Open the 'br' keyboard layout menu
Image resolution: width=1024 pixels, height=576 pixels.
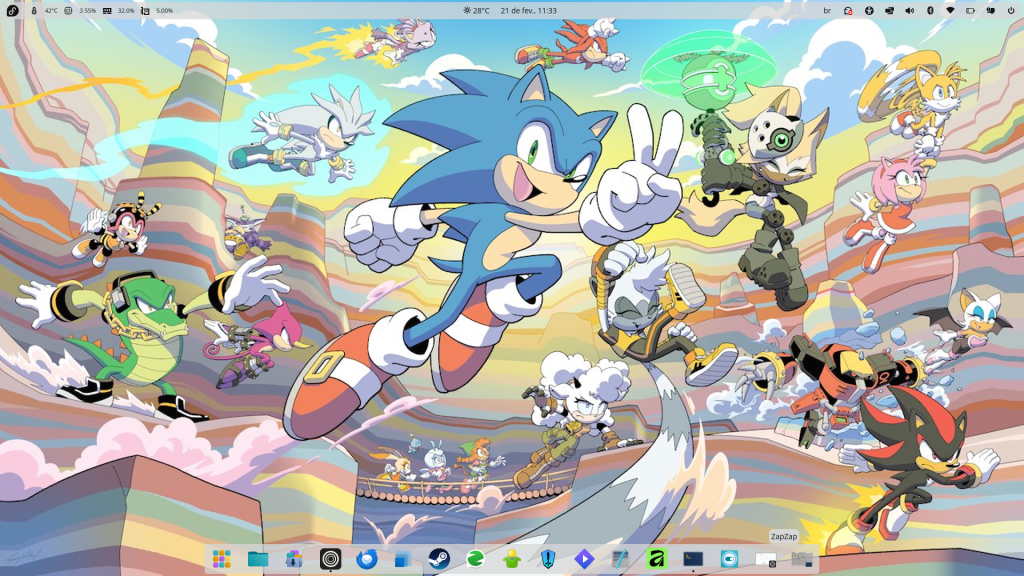pyautogui.click(x=827, y=10)
